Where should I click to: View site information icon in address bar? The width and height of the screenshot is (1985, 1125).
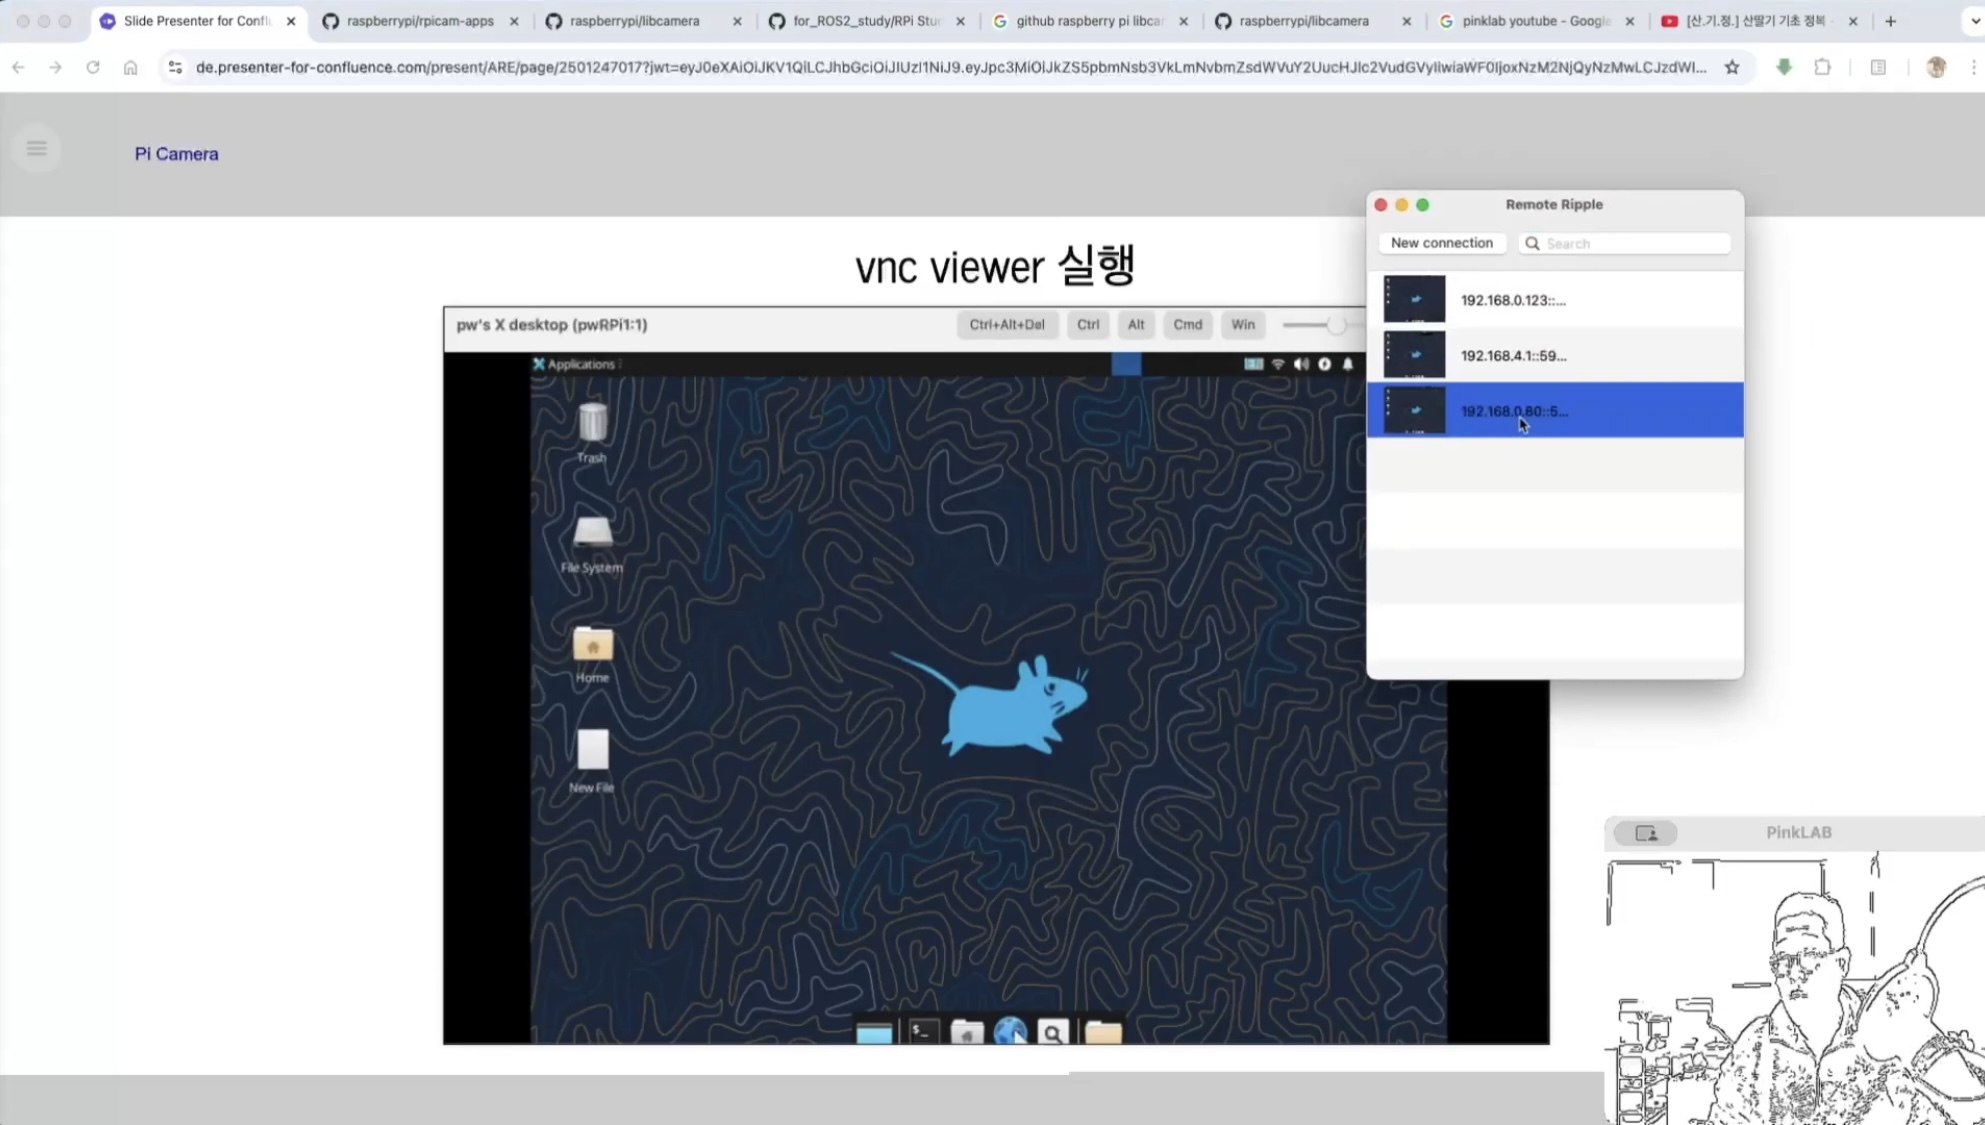[x=175, y=67]
